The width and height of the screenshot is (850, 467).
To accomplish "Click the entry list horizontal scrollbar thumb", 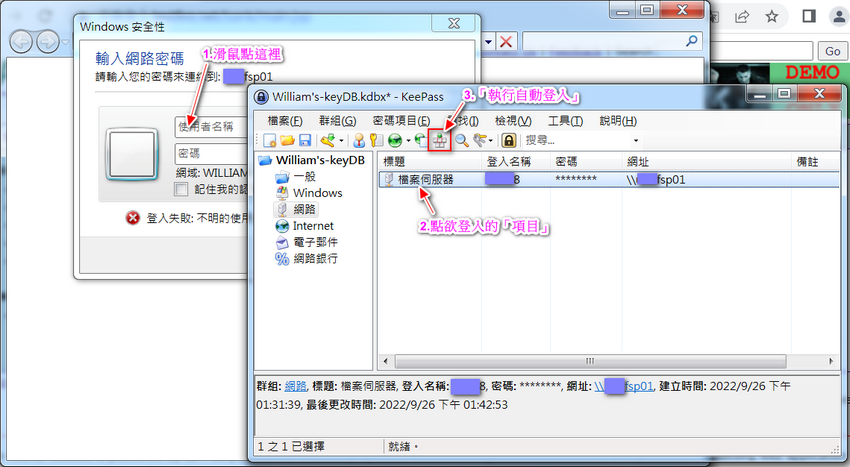I will point(590,361).
